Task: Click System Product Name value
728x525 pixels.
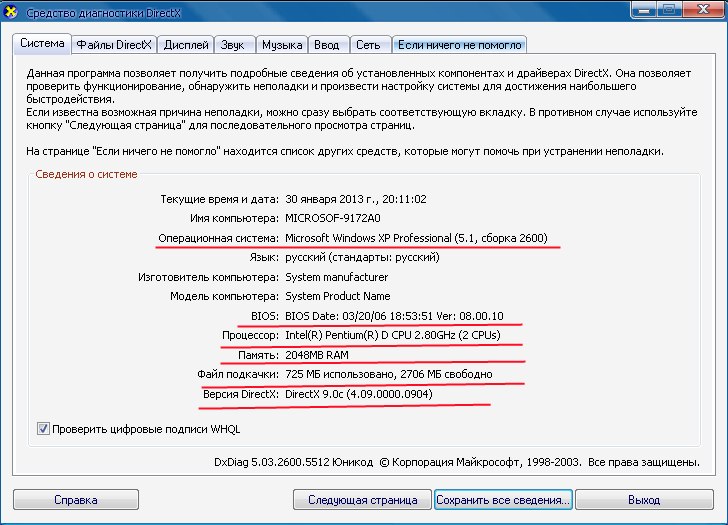Action: [338, 296]
